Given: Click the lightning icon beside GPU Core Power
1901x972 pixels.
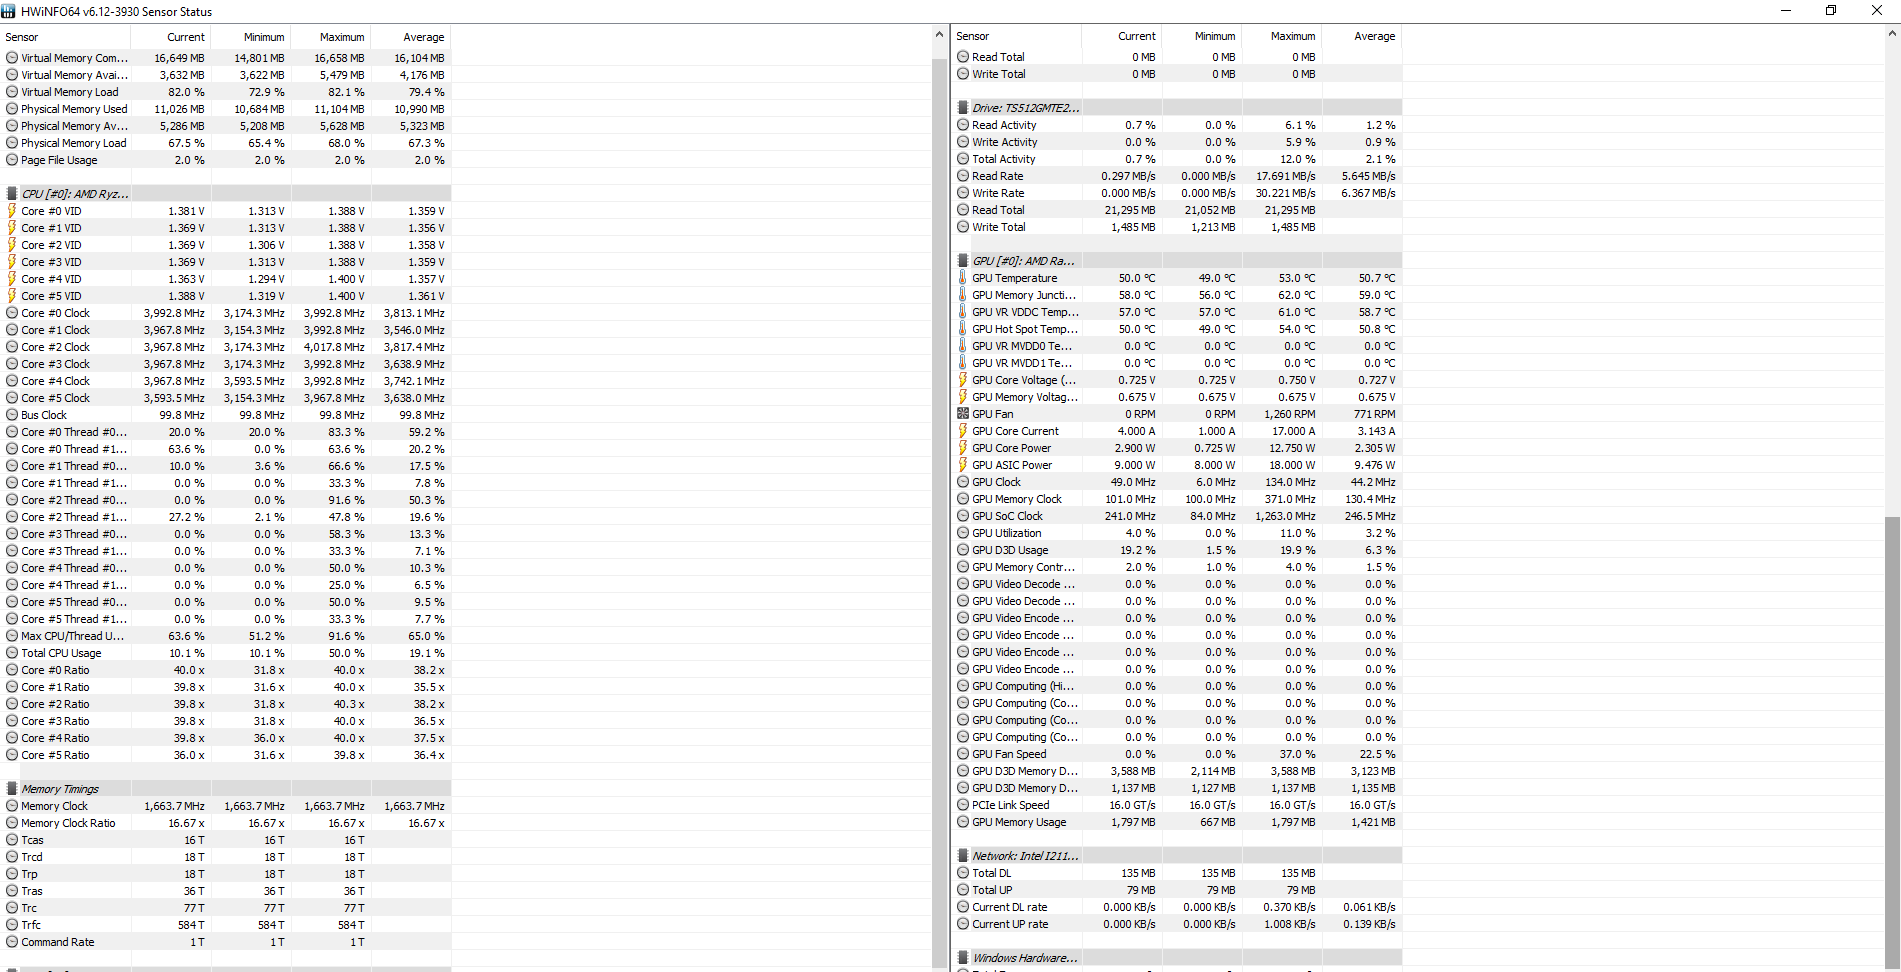Looking at the screenshot, I should [963, 448].
